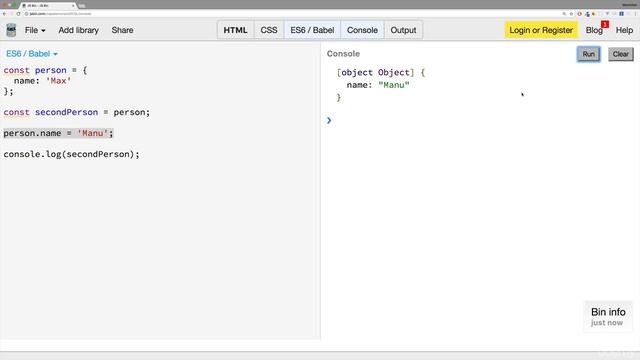Click the console prompt chevron

(329, 120)
